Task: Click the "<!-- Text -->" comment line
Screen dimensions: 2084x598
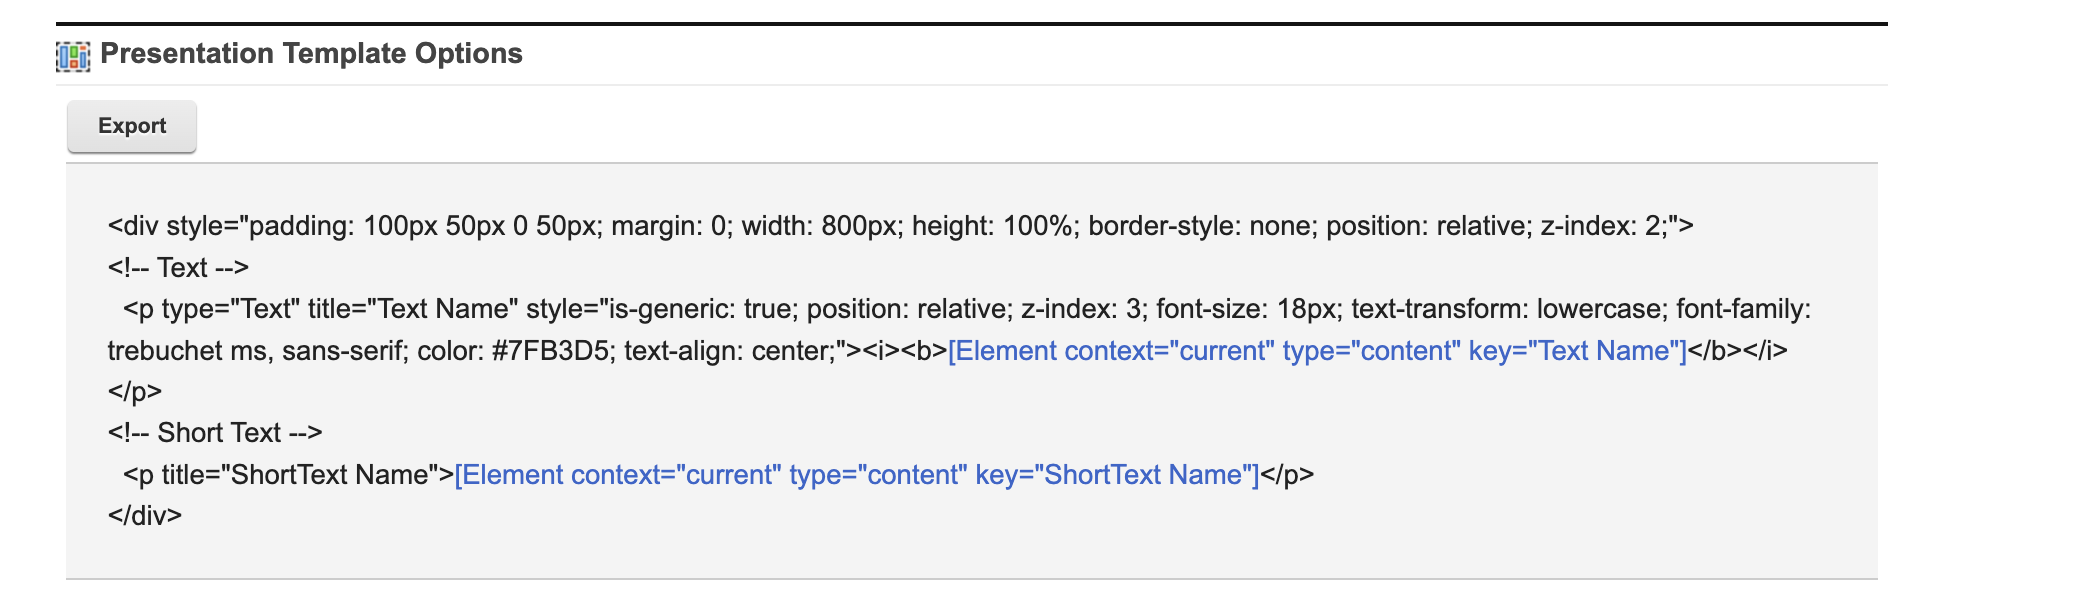Action: pos(178,268)
